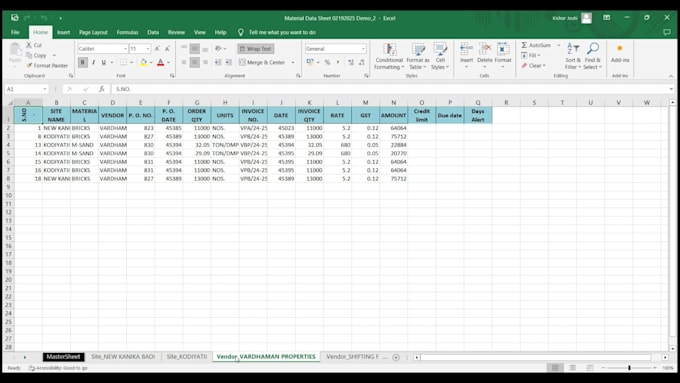Toggle Bold formatting
Image resolution: width=680 pixels, height=383 pixels.
82,62
